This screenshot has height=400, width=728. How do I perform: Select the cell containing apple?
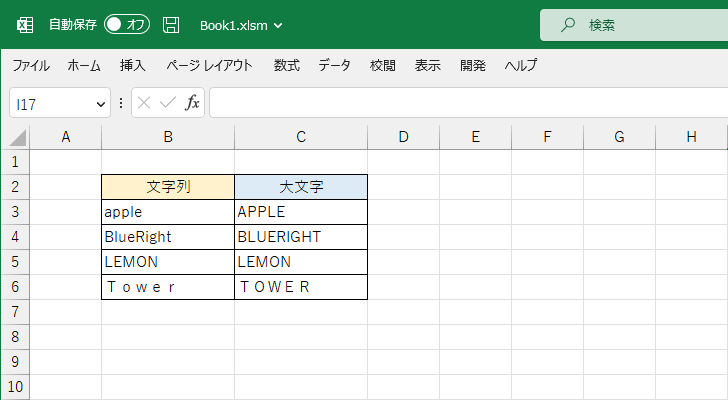168,212
